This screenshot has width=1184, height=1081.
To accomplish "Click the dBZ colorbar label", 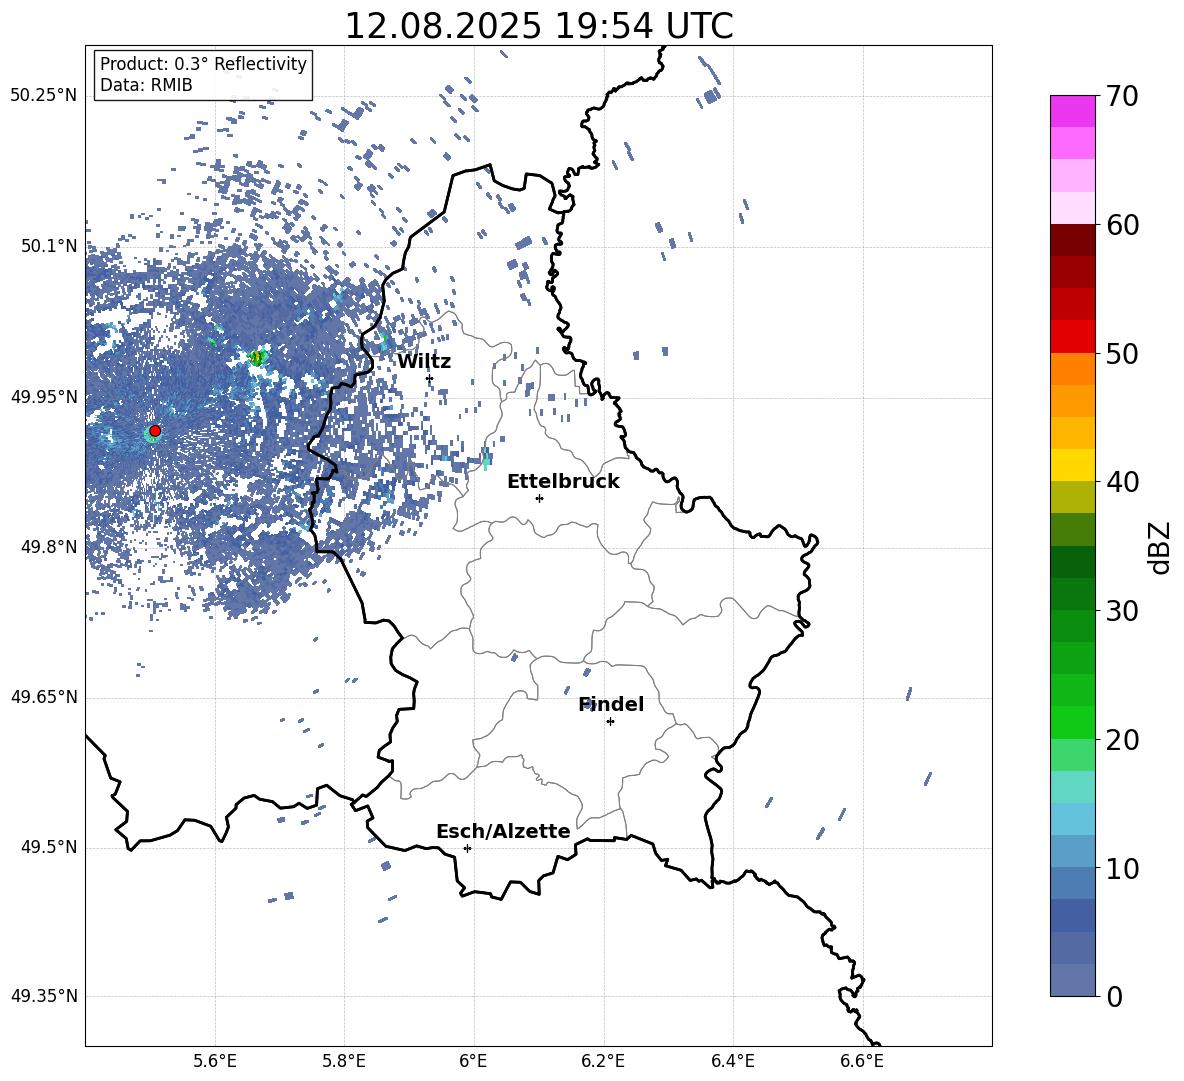I will coord(1159,547).
